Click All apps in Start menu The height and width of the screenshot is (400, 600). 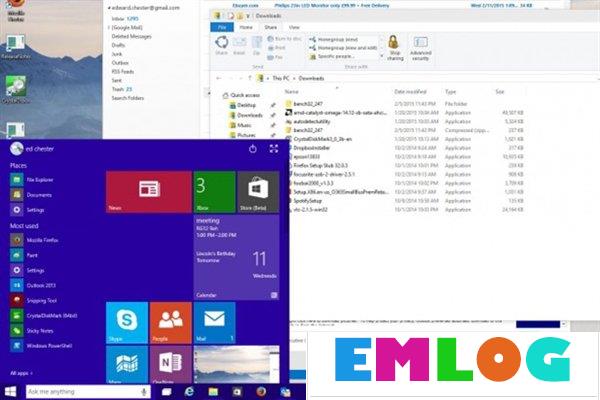click(21, 373)
